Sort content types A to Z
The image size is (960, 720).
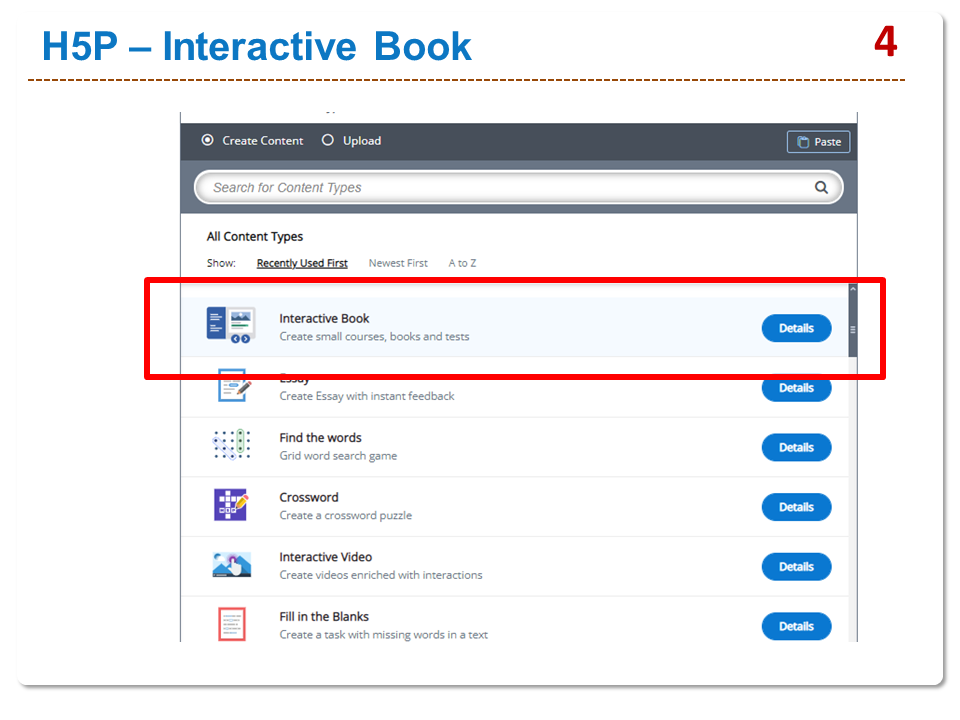pos(462,263)
